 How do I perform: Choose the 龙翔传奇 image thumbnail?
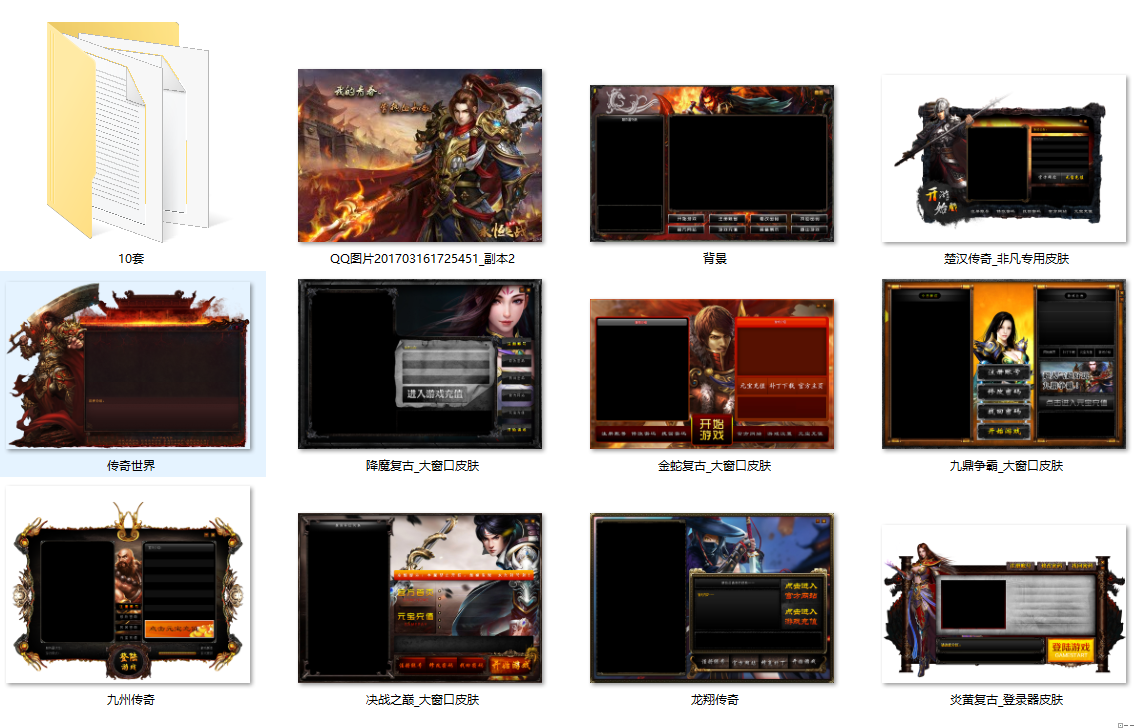712,598
